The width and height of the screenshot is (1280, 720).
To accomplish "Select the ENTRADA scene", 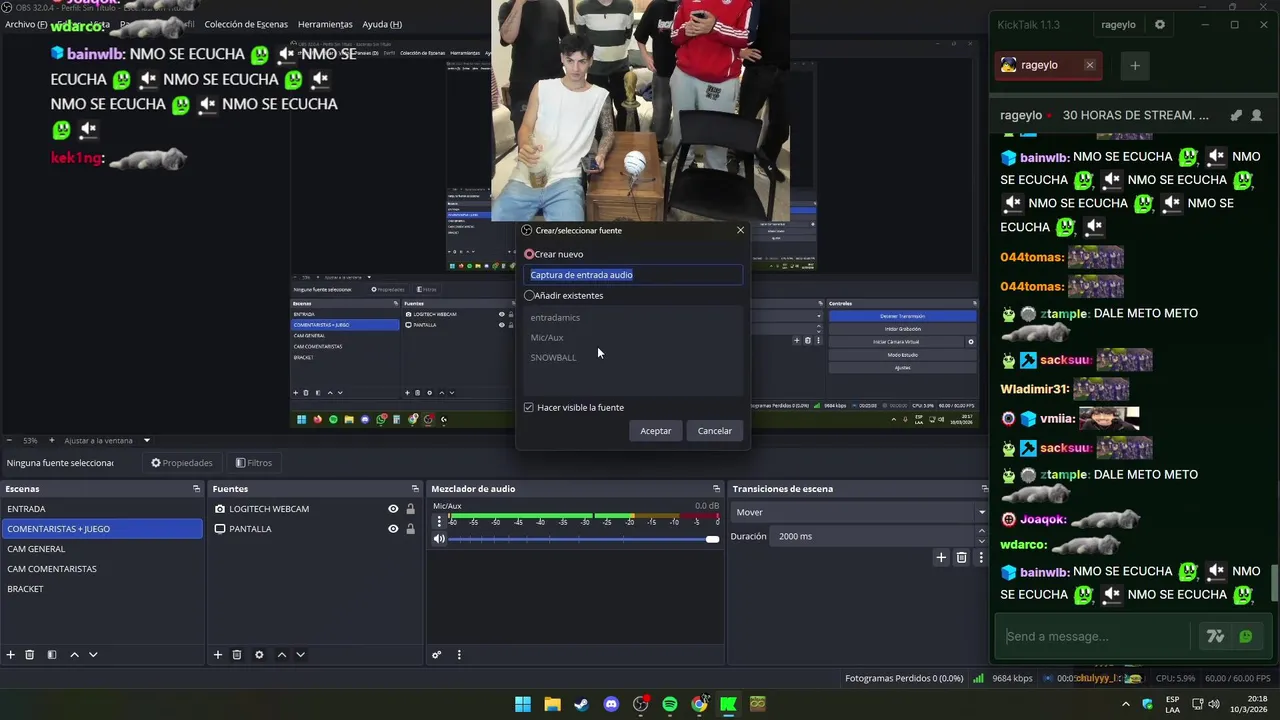I will 102,509.
